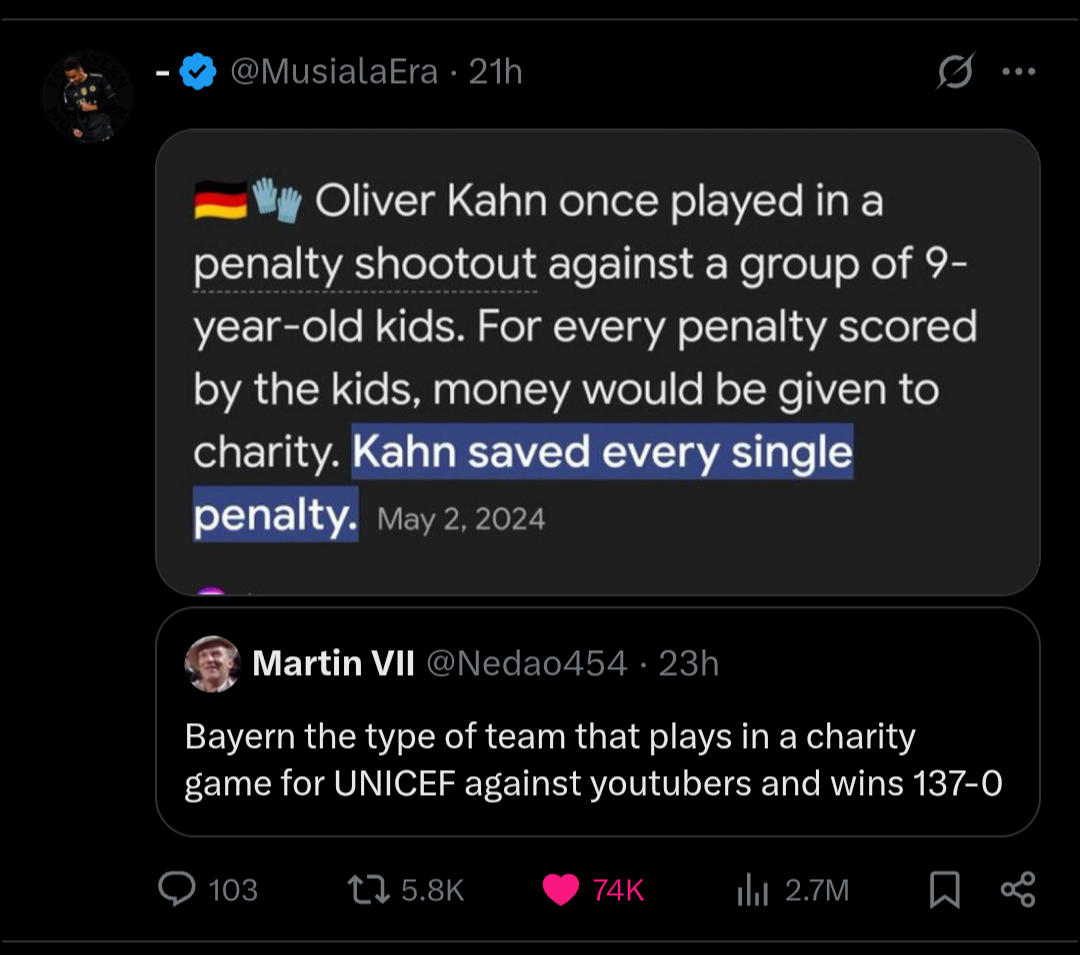Open the view analytics bar chart icon

752,889
